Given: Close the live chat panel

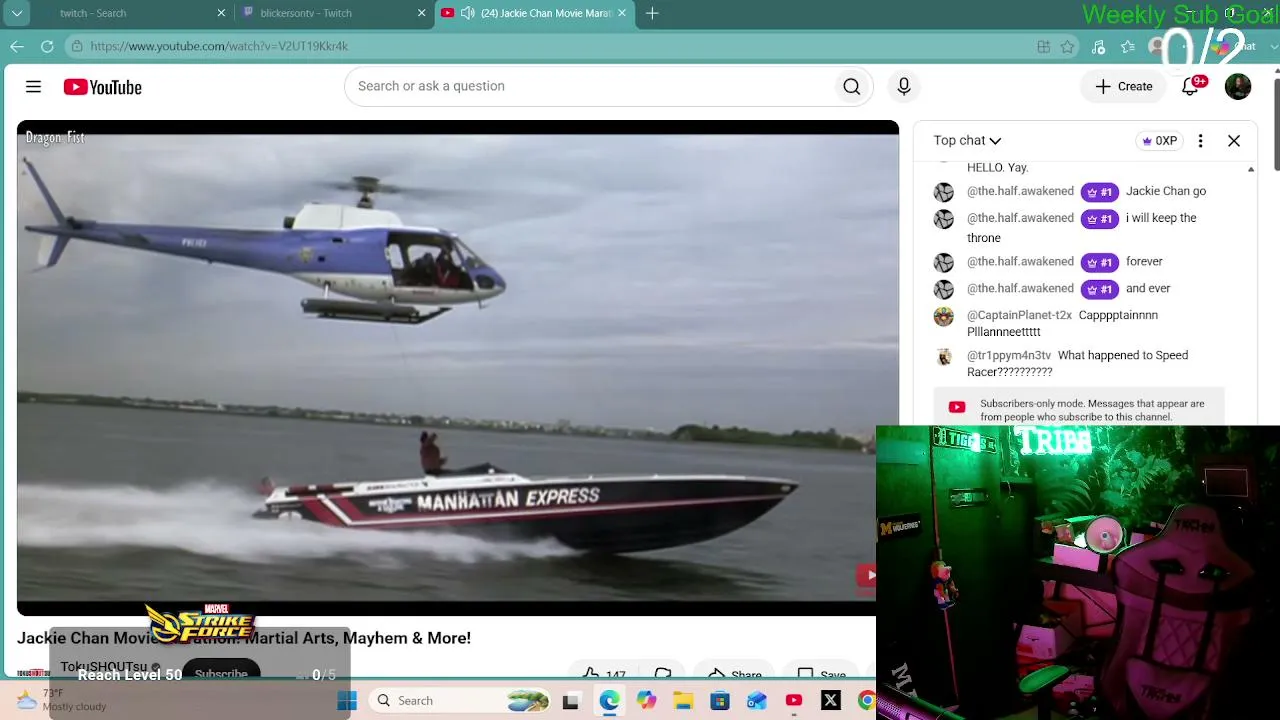Looking at the screenshot, I should click(1234, 141).
